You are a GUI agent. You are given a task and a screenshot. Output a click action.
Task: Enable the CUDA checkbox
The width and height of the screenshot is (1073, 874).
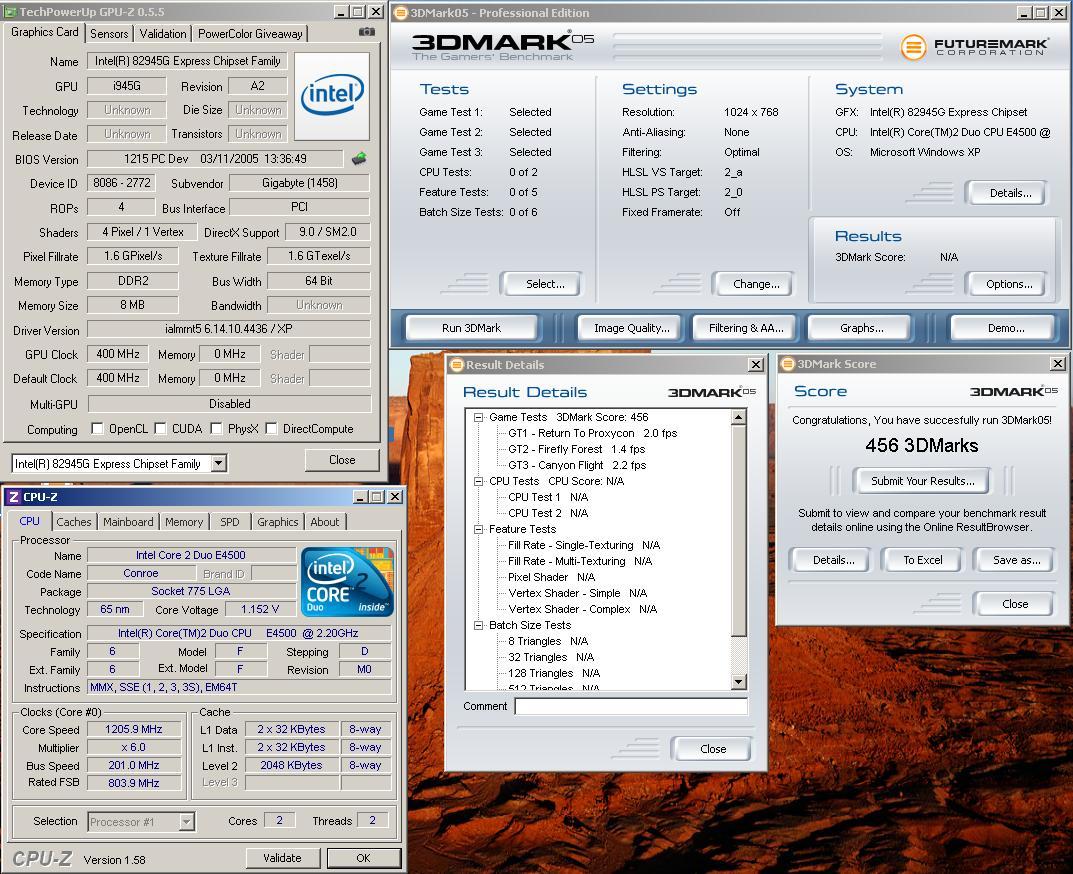tap(161, 428)
